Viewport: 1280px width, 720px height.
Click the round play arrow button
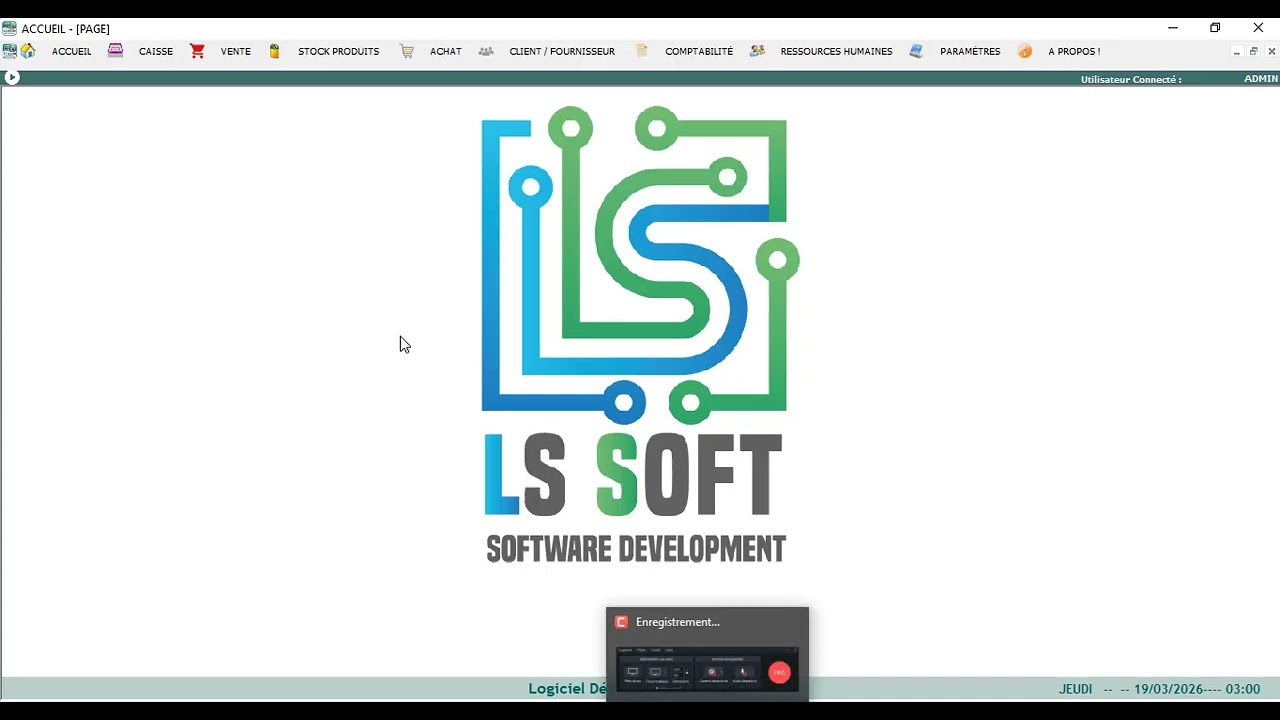click(x=12, y=77)
